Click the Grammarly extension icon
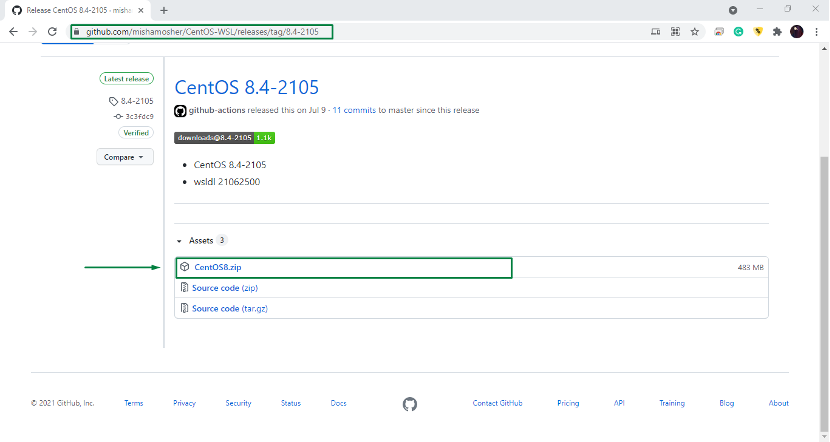 [x=738, y=32]
